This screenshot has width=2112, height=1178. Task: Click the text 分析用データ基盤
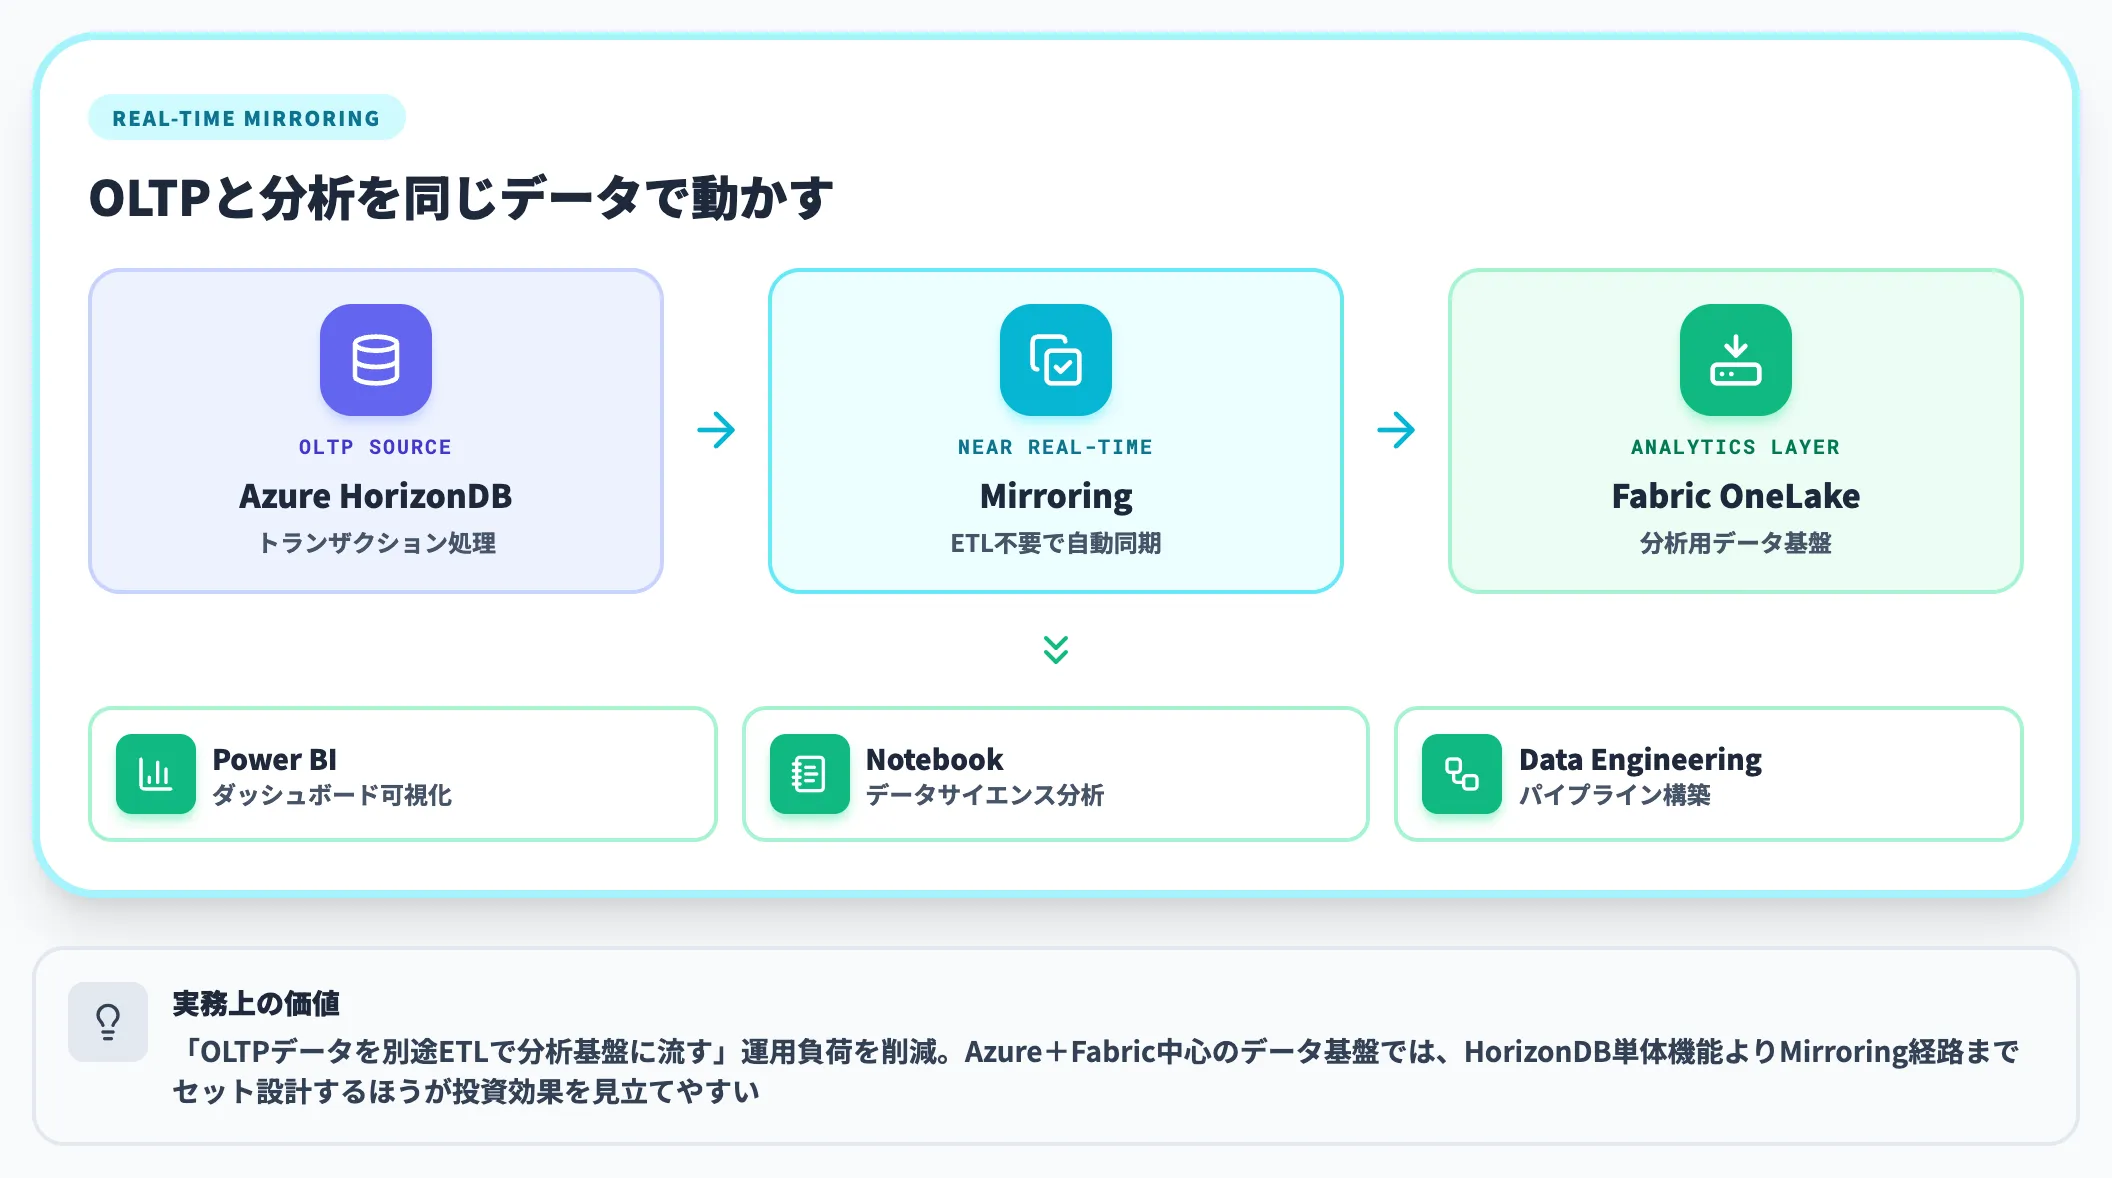click(x=1736, y=543)
